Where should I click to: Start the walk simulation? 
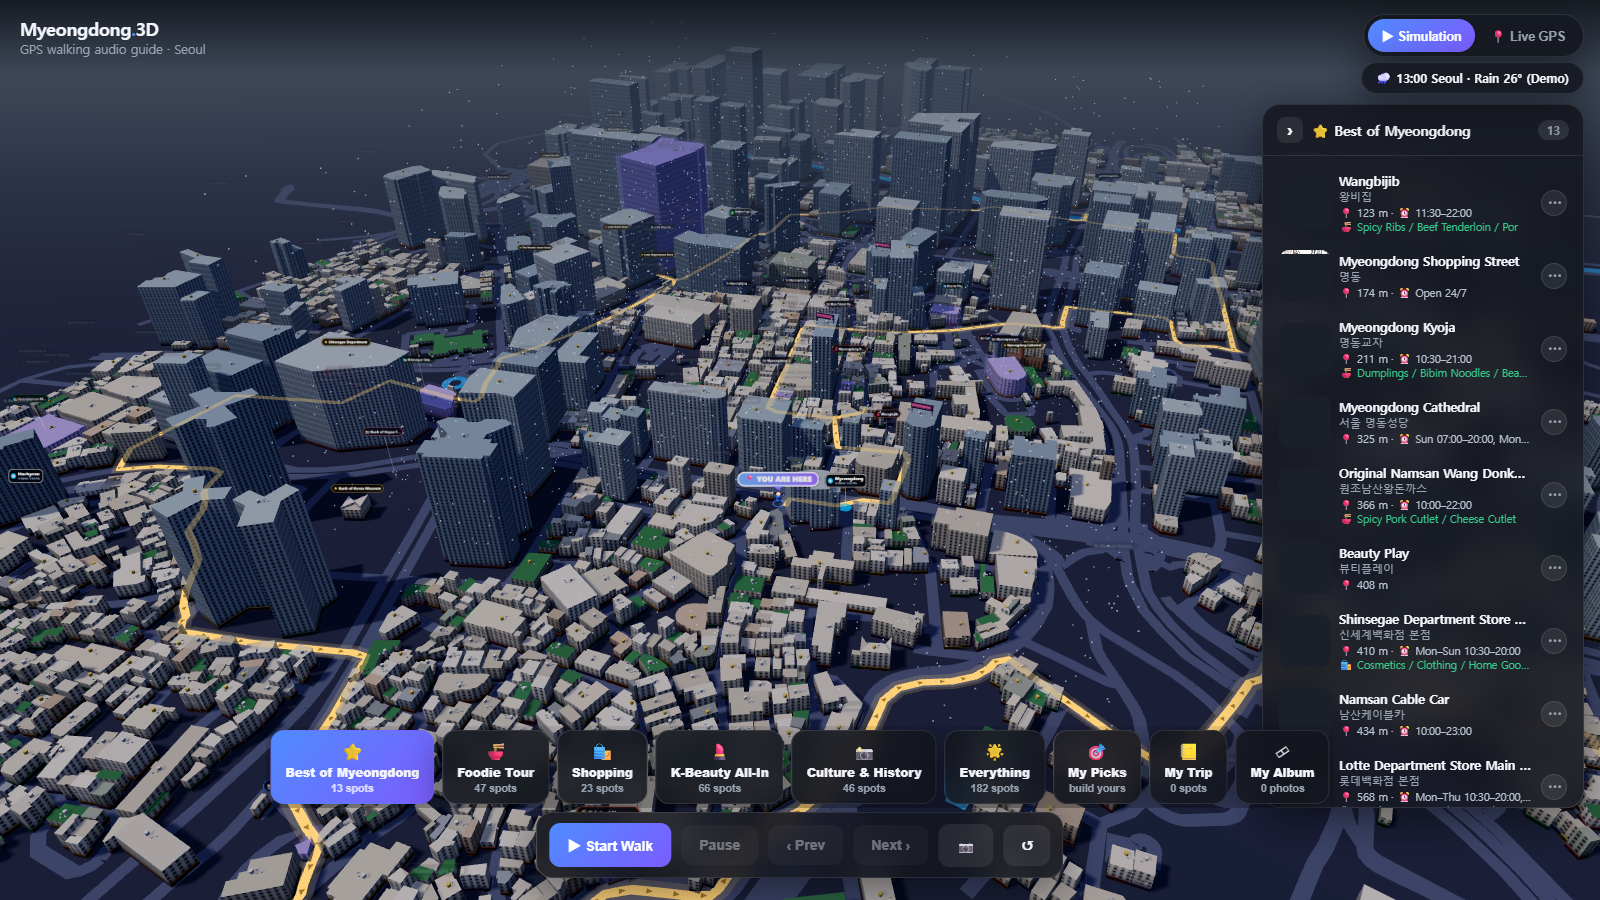[x=610, y=846]
